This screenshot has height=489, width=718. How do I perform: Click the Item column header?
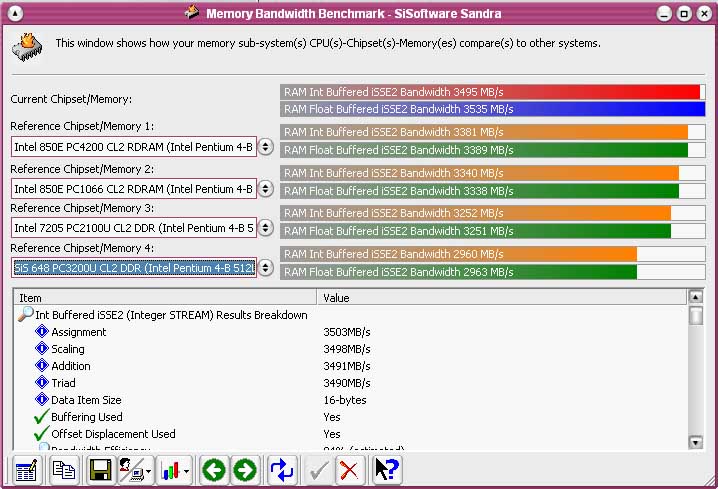[165, 298]
